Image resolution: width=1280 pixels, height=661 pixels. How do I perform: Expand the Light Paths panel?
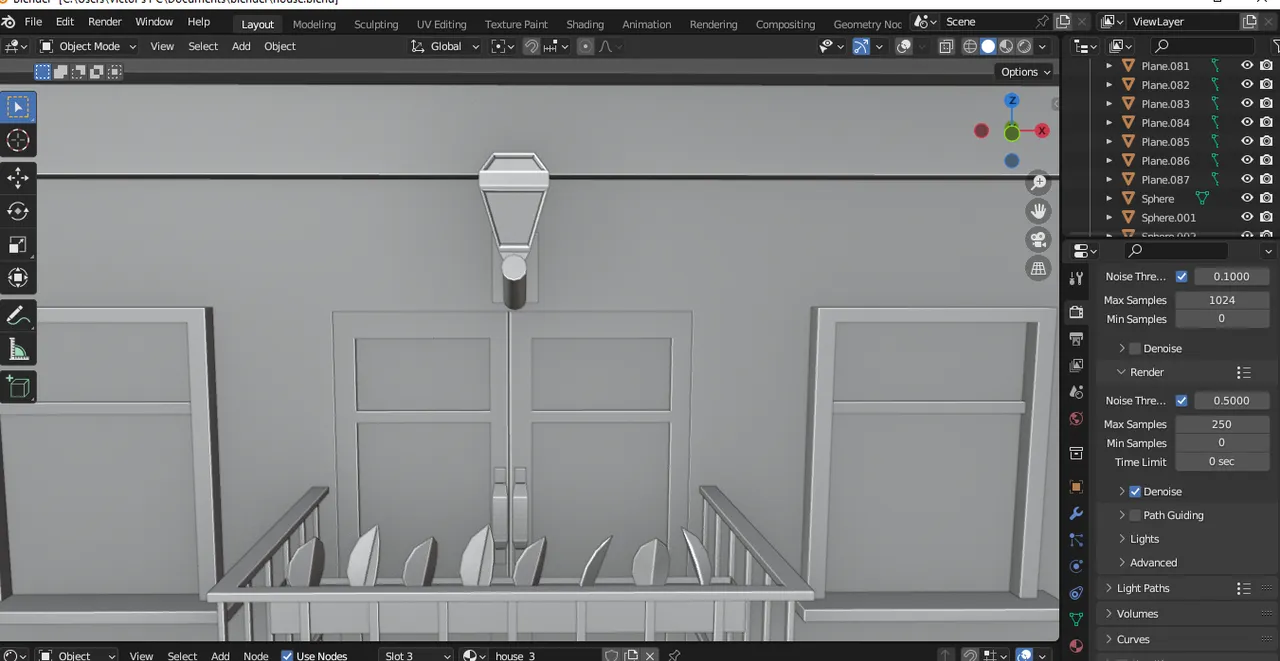(x=1109, y=589)
